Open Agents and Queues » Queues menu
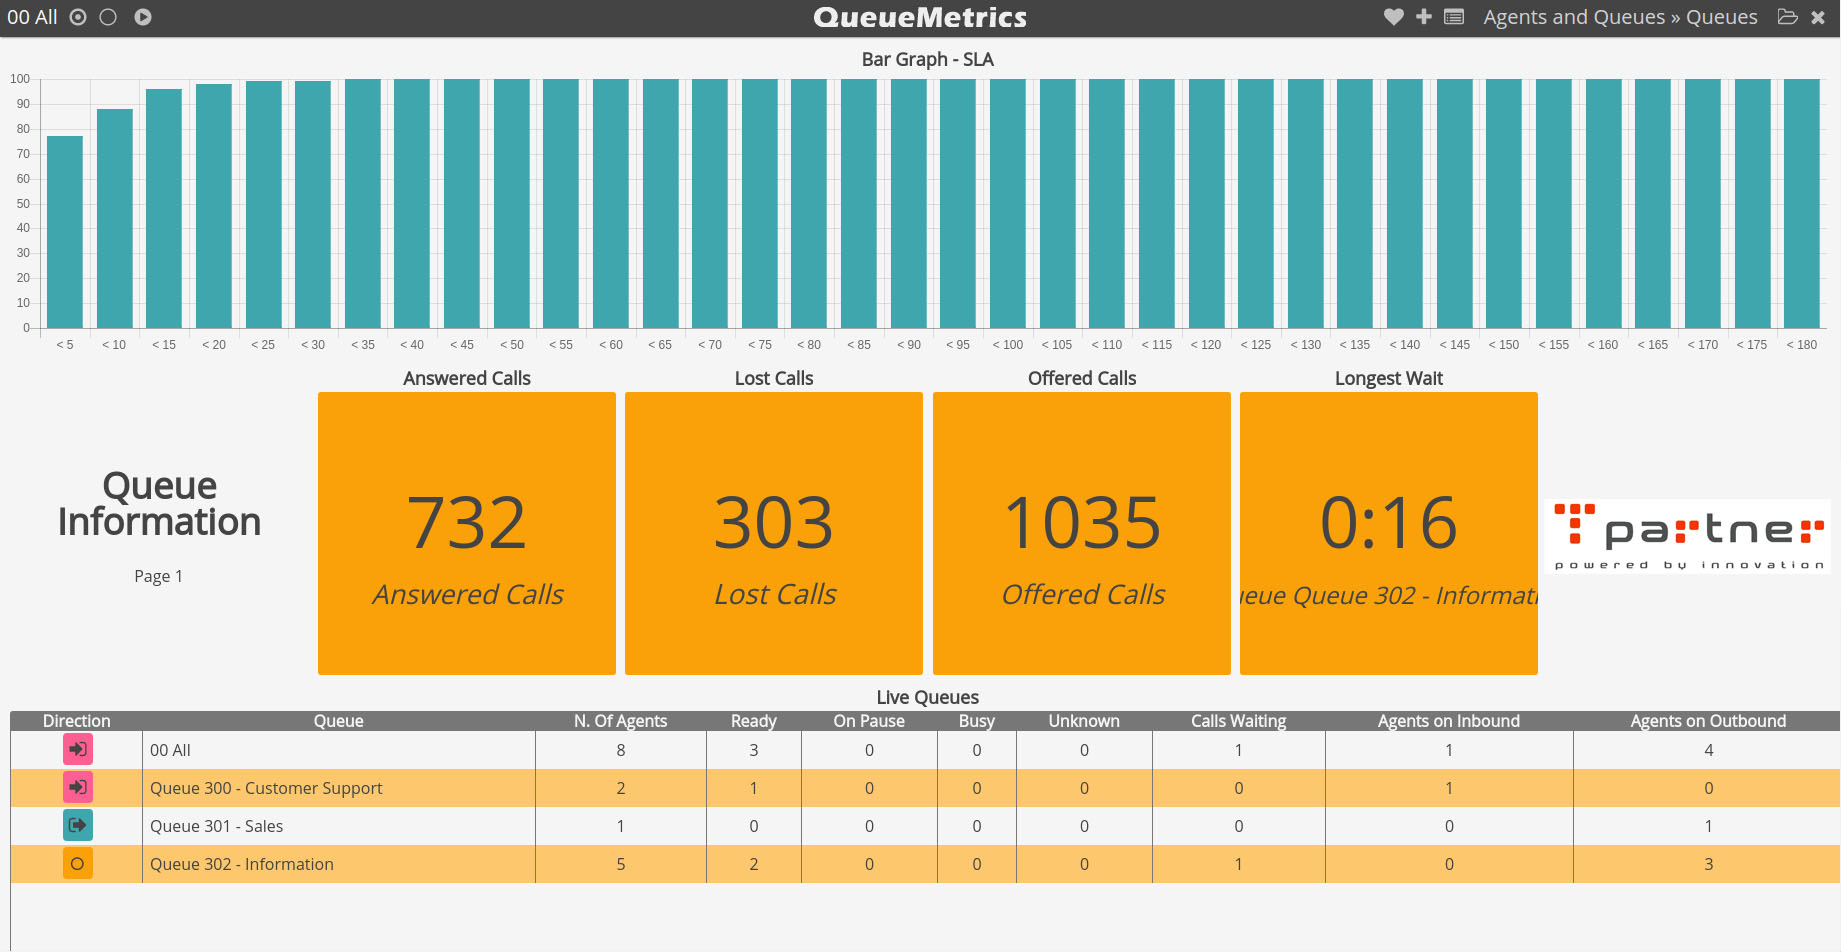Image resolution: width=1841 pixels, height=952 pixels. [1620, 17]
